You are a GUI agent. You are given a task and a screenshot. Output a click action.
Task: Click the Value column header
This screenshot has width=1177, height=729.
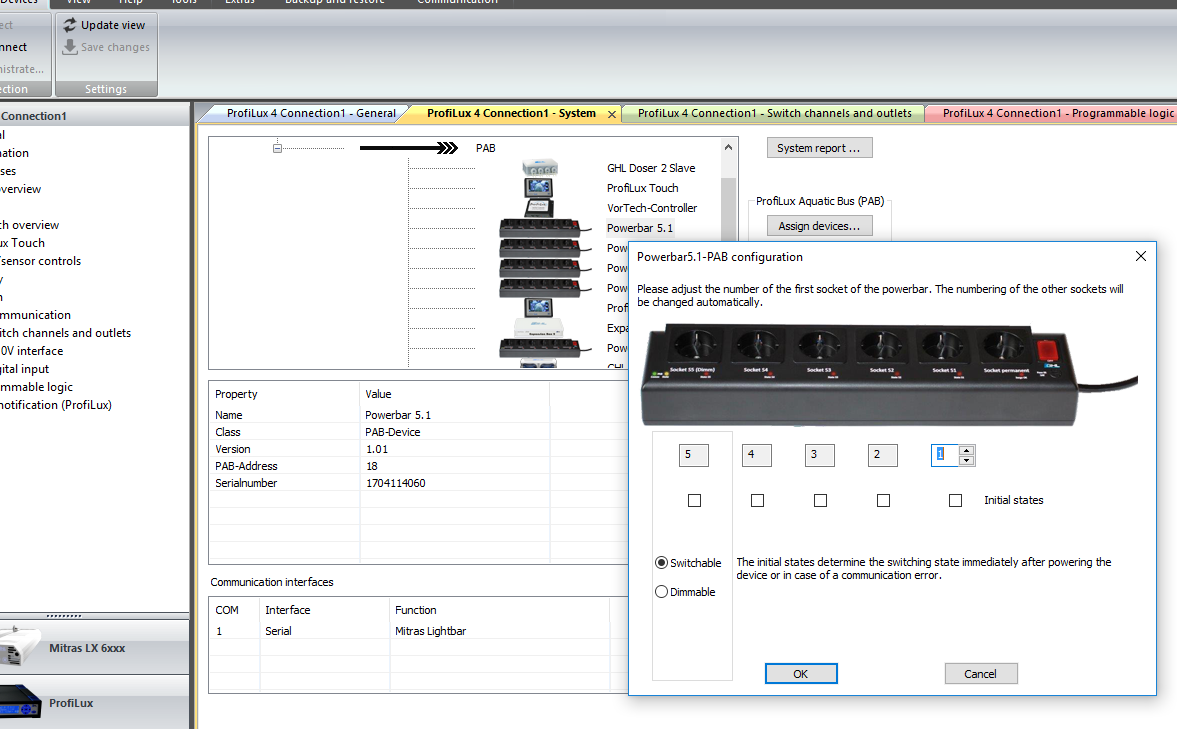(378, 393)
